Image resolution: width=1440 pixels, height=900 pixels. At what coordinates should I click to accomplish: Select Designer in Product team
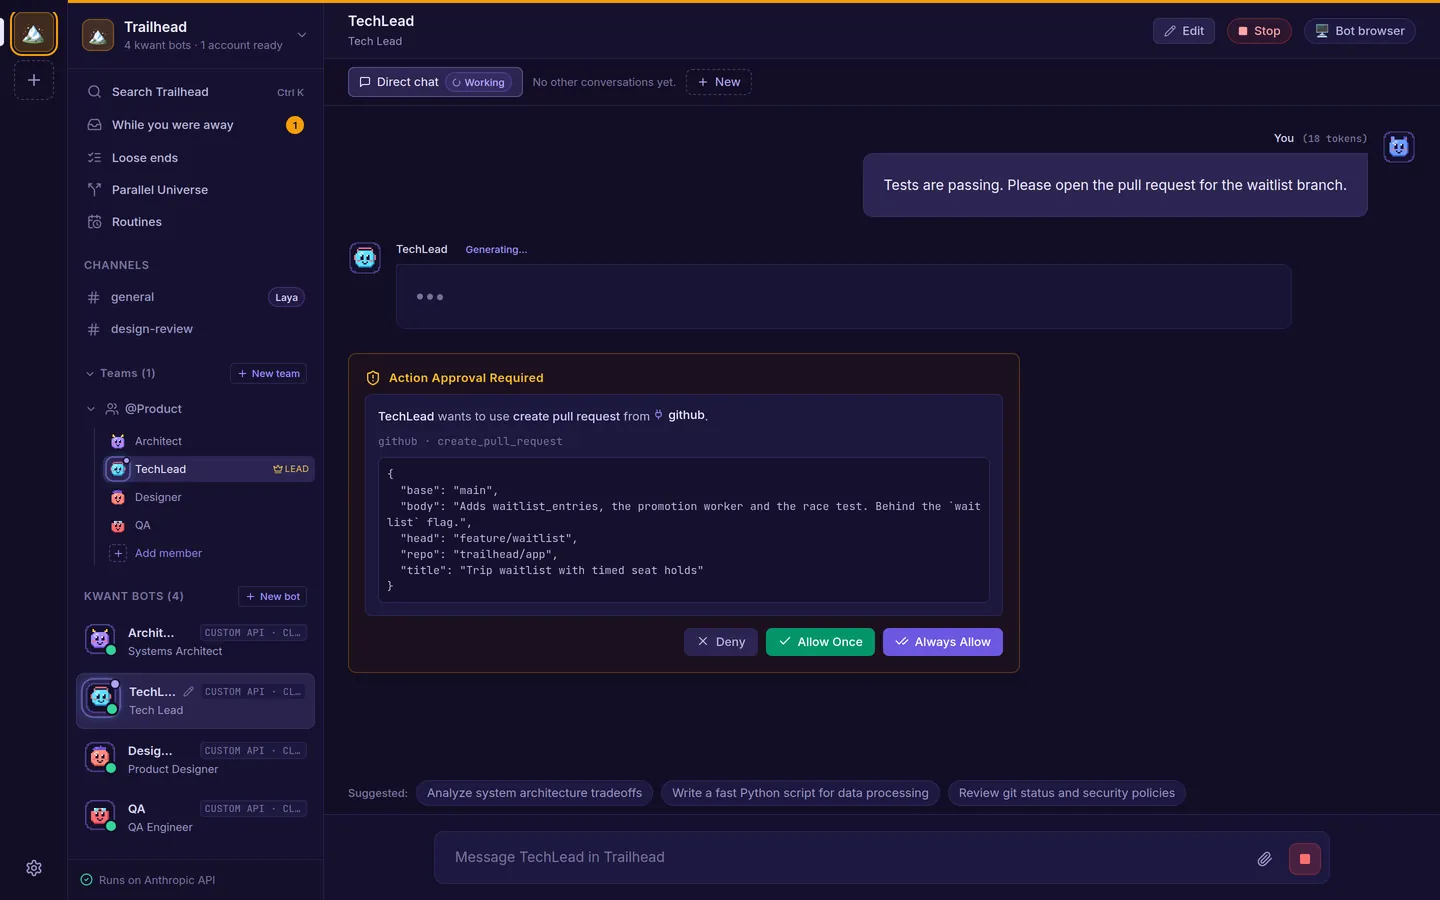coord(209,497)
